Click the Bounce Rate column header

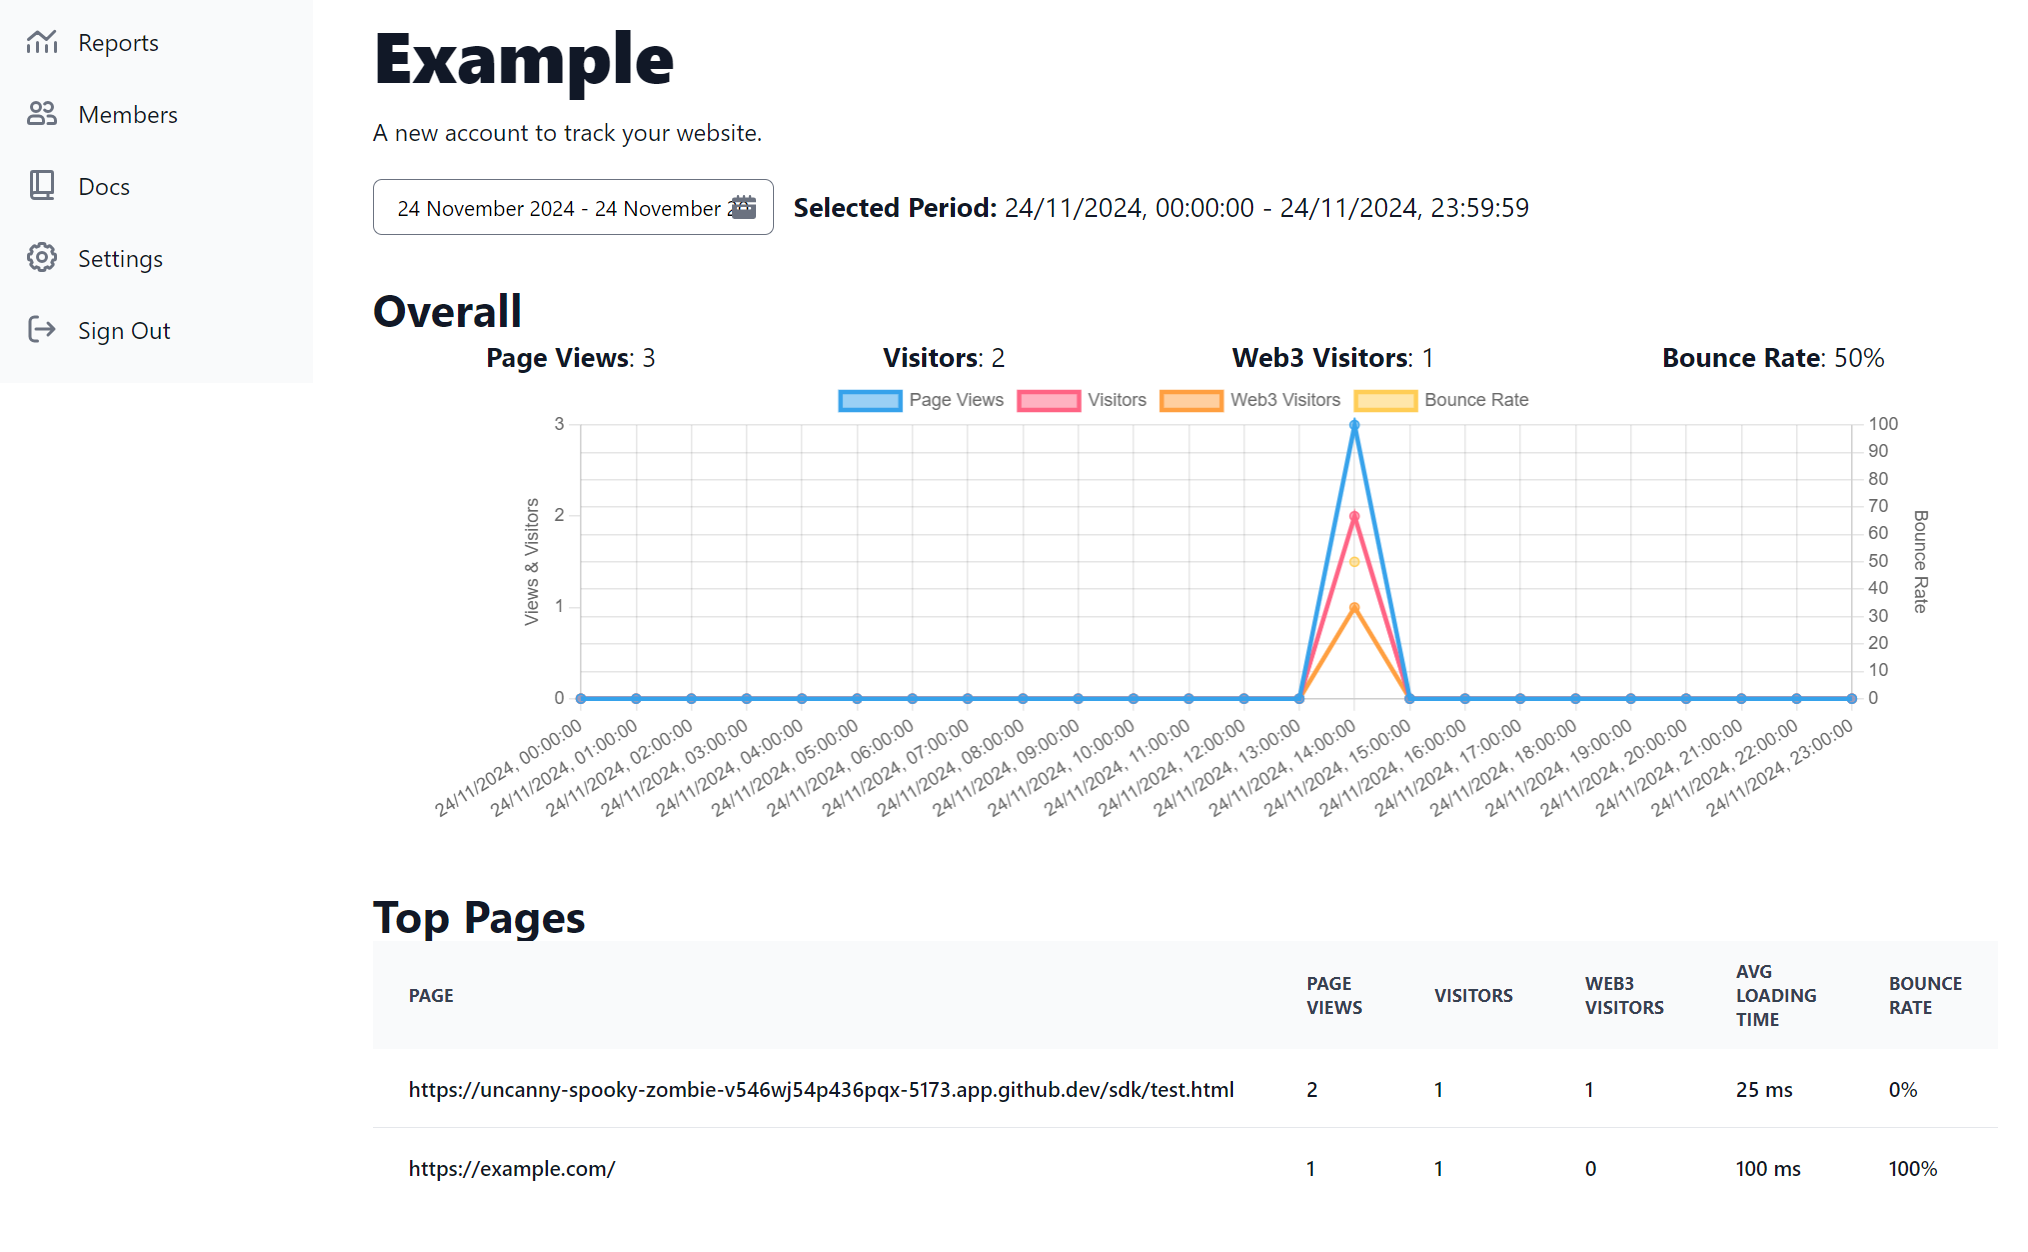click(1924, 996)
